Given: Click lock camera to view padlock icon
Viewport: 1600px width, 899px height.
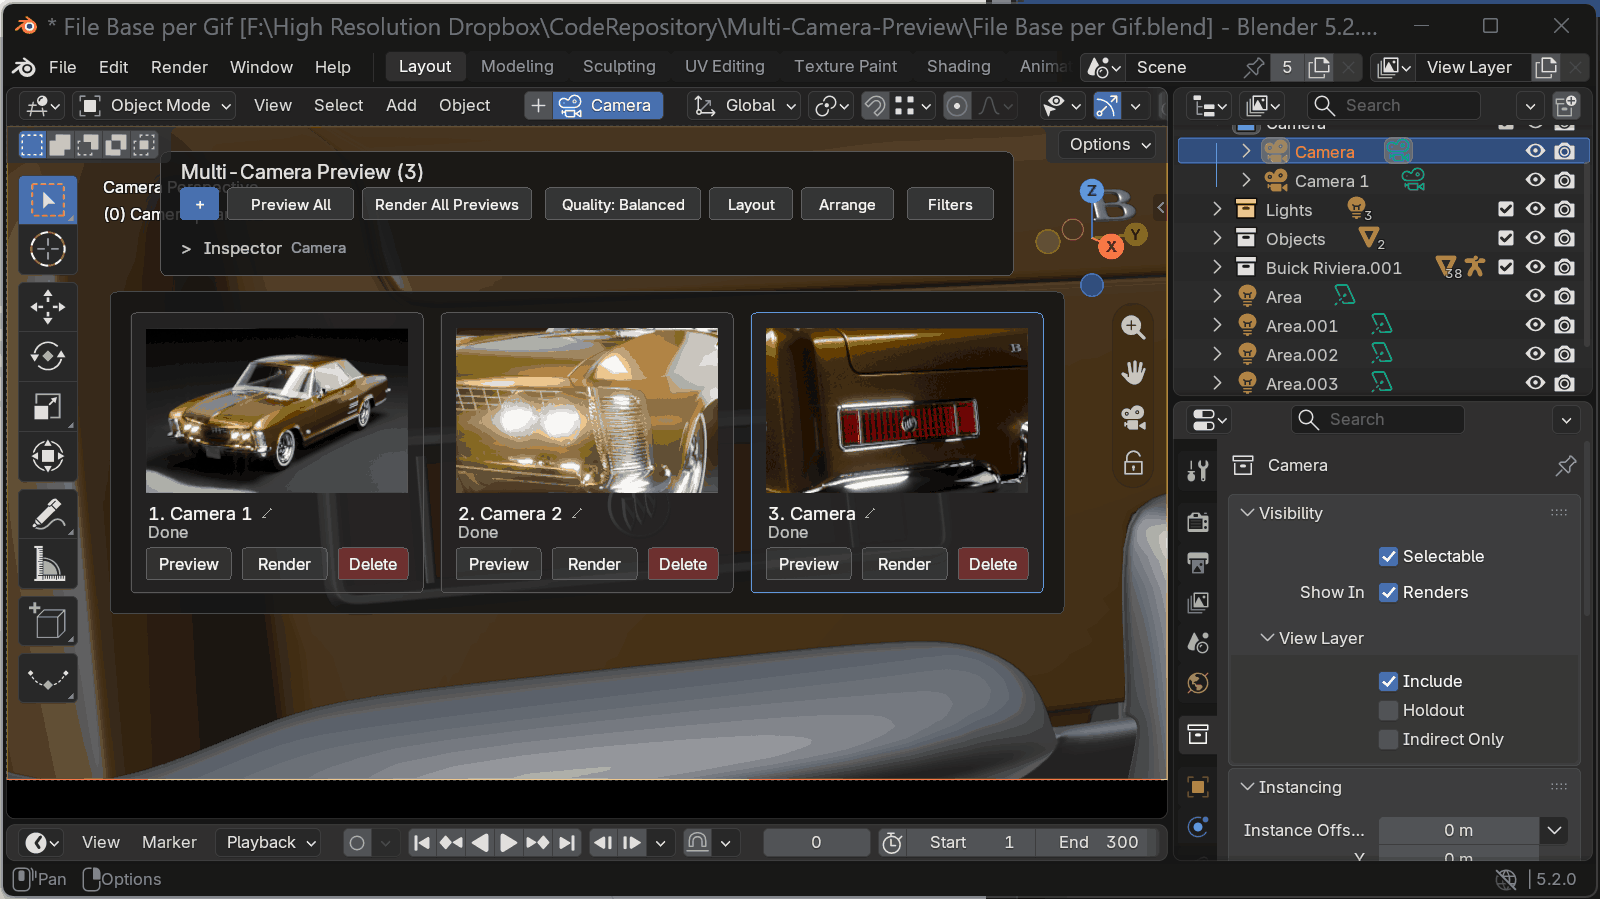Looking at the screenshot, I should click(x=1133, y=463).
